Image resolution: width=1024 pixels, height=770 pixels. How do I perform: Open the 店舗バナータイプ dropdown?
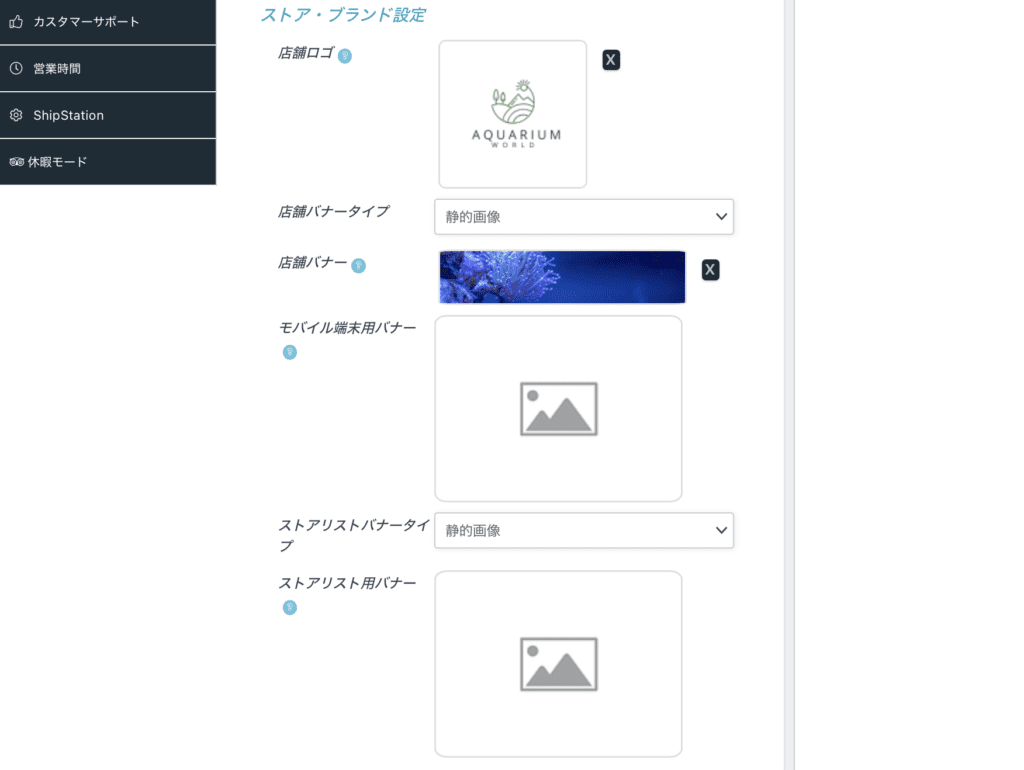click(x=583, y=217)
